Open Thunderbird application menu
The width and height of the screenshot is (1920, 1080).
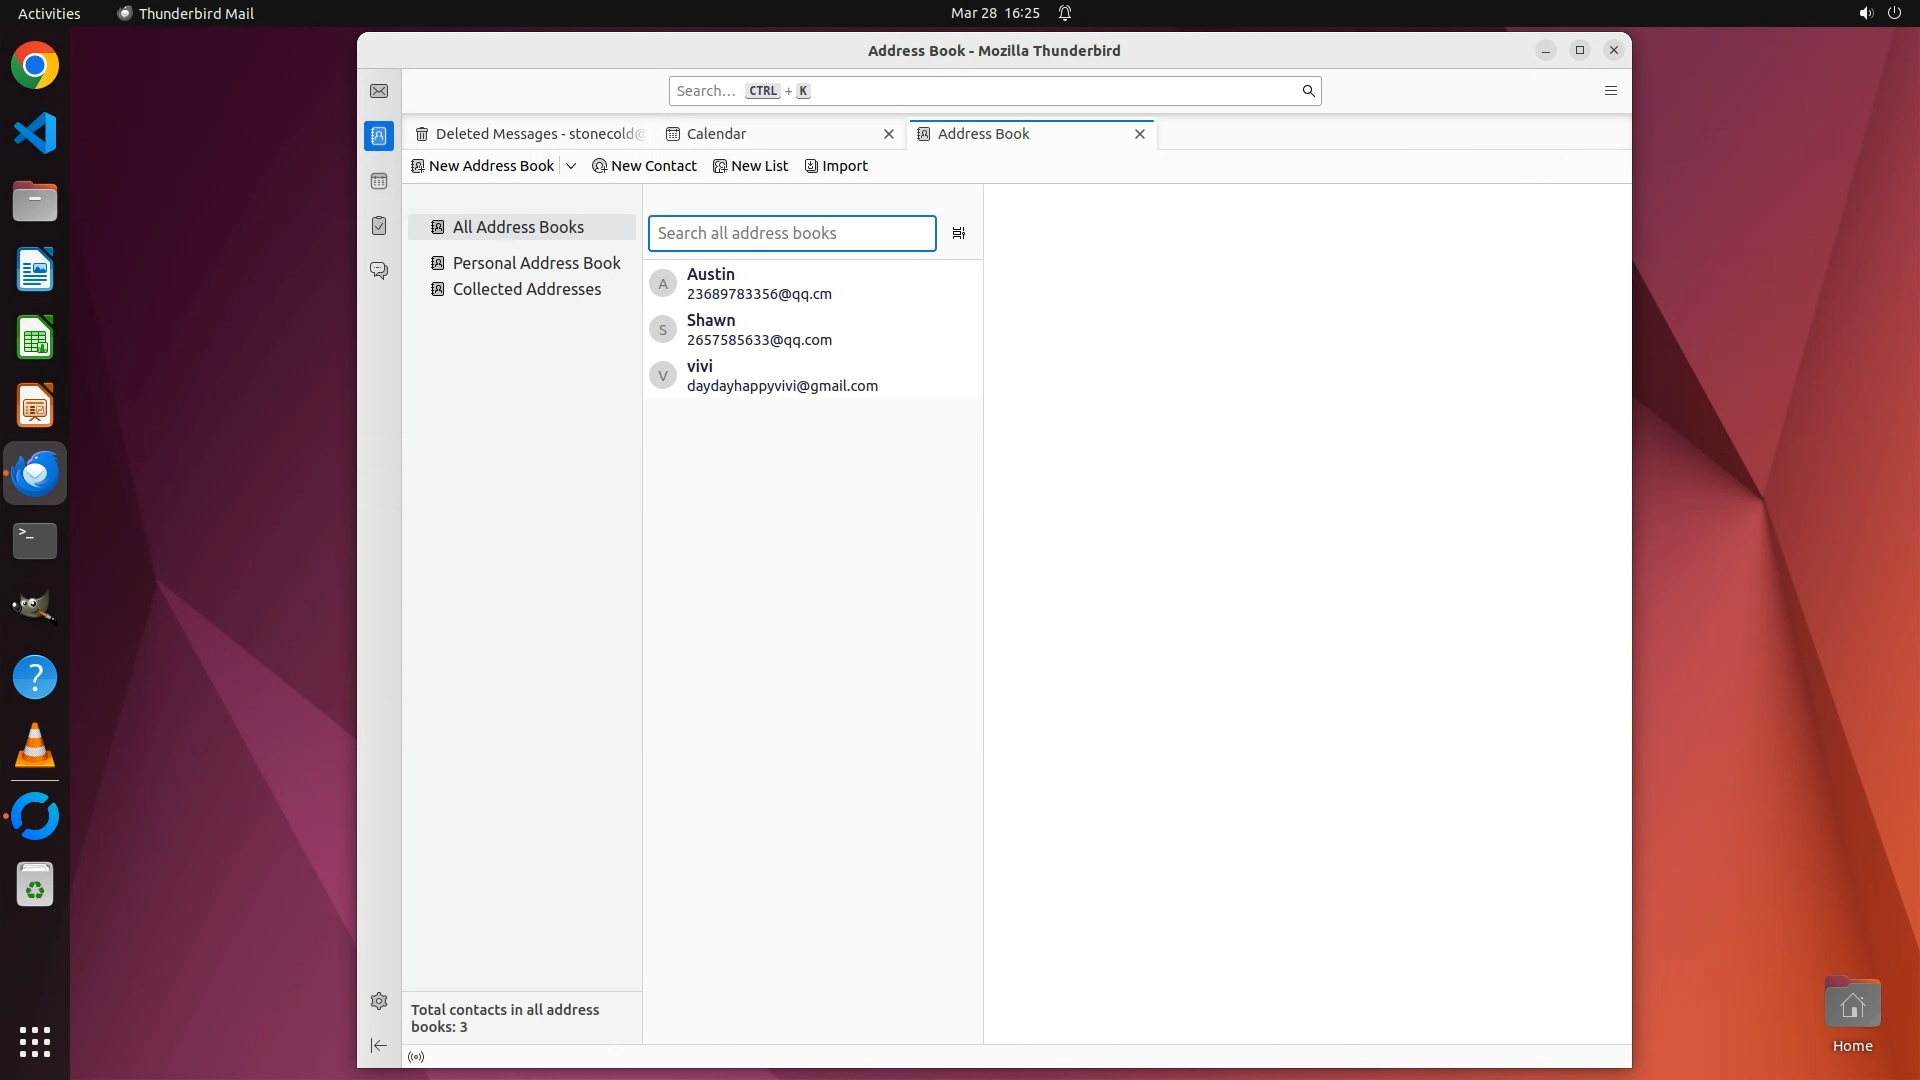click(x=1610, y=91)
